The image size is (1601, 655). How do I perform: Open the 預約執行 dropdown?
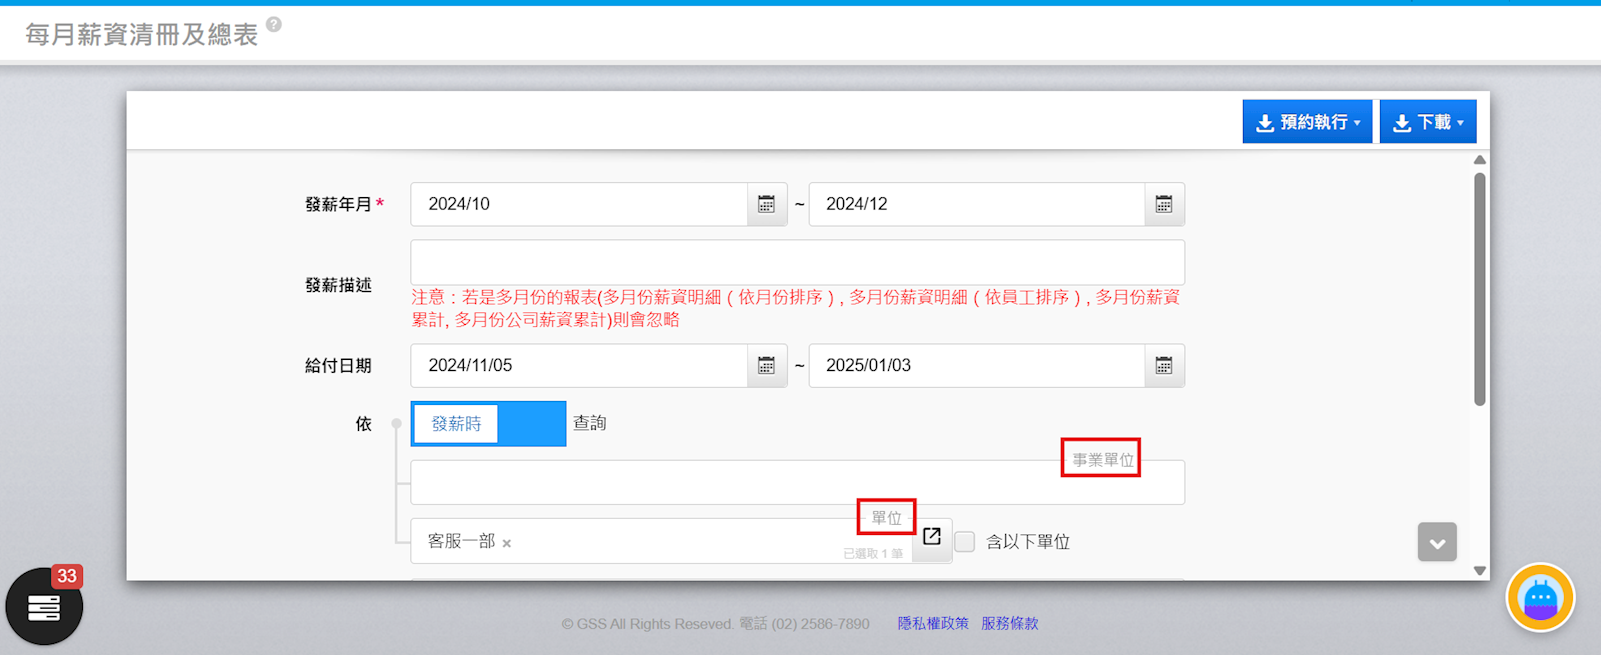point(1306,122)
